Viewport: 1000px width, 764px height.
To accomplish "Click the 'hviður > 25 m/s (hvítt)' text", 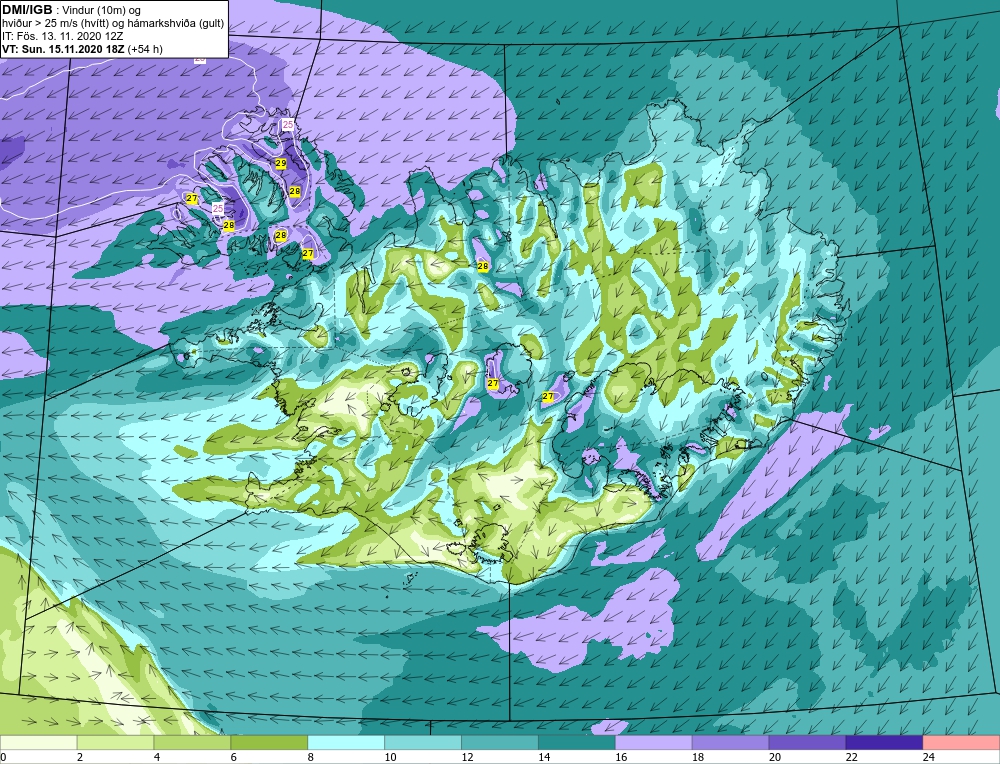I will pyautogui.click(x=54, y=24).
